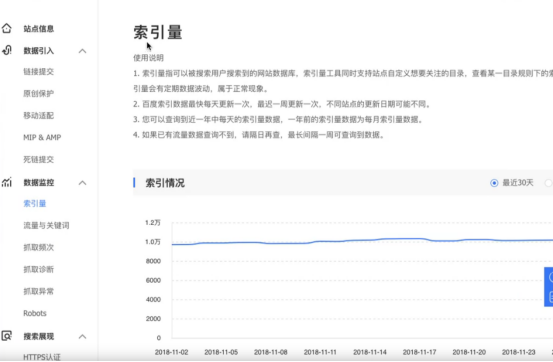Collapse the 数据监控 section chevron

pyautogui.click(x=82, y=183)
